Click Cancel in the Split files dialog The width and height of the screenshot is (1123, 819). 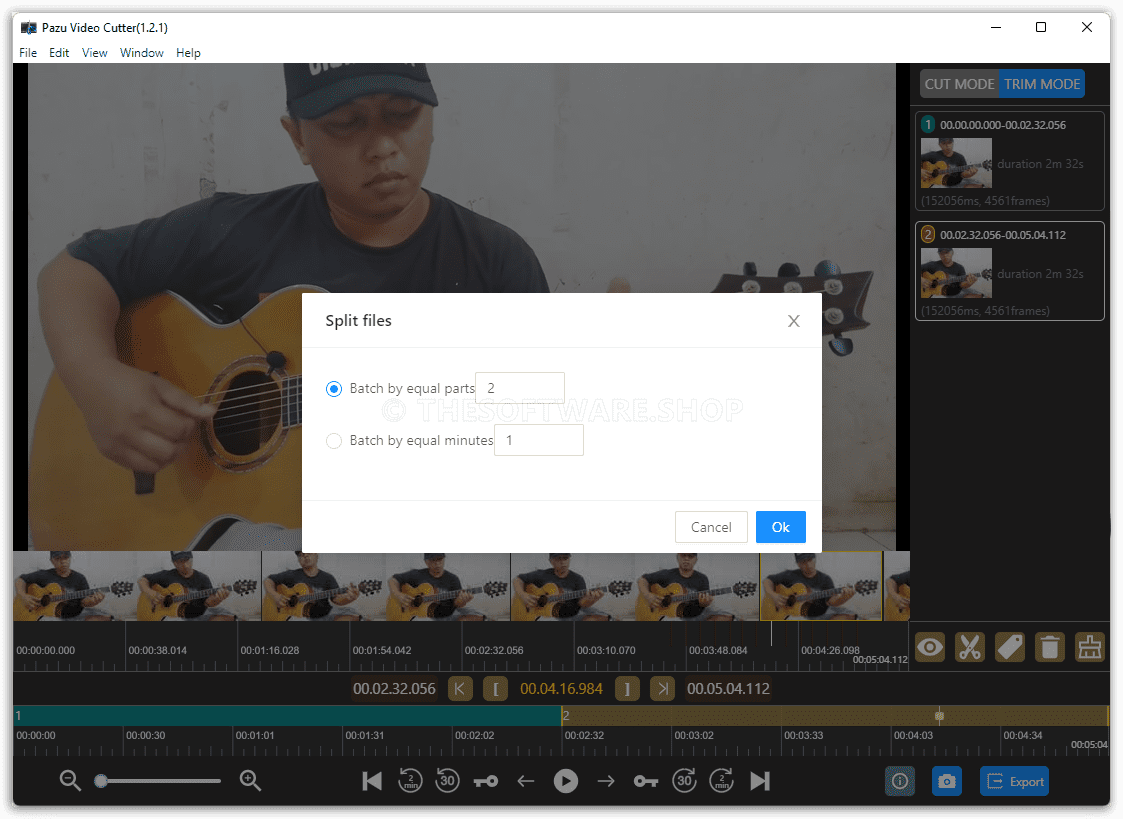click(x=711, y=527)
